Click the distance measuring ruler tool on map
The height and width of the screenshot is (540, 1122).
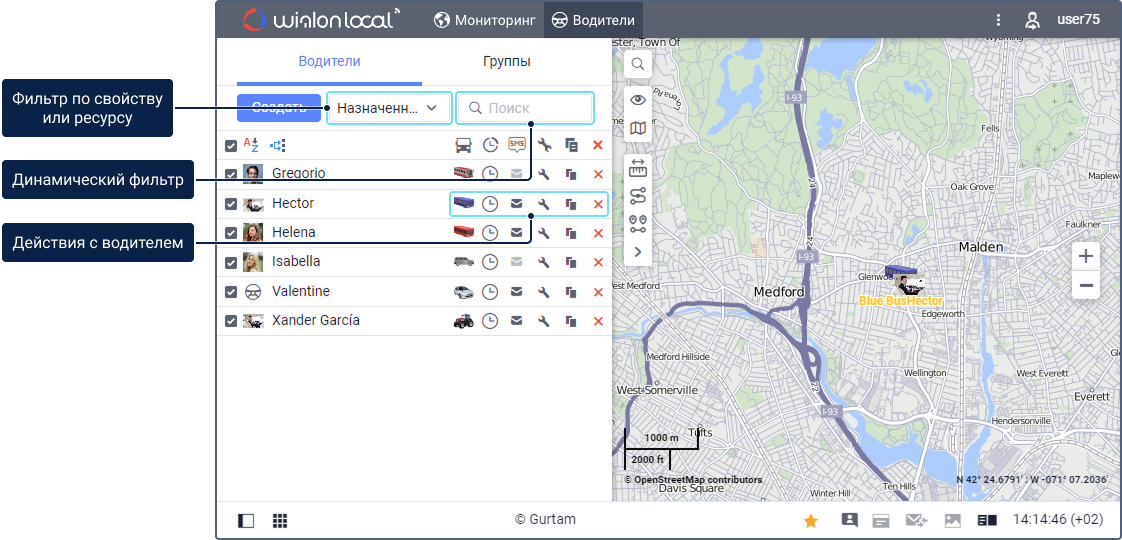[x=637, y=168]
